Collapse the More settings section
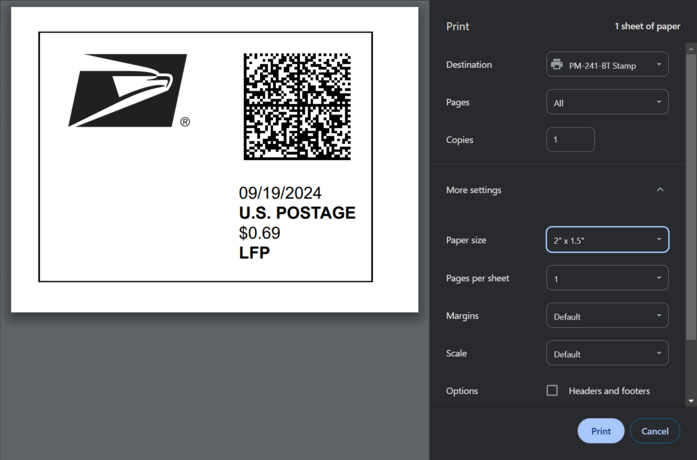Image resolution: width=697 pixels, height=460 pixels. (659, 190)
